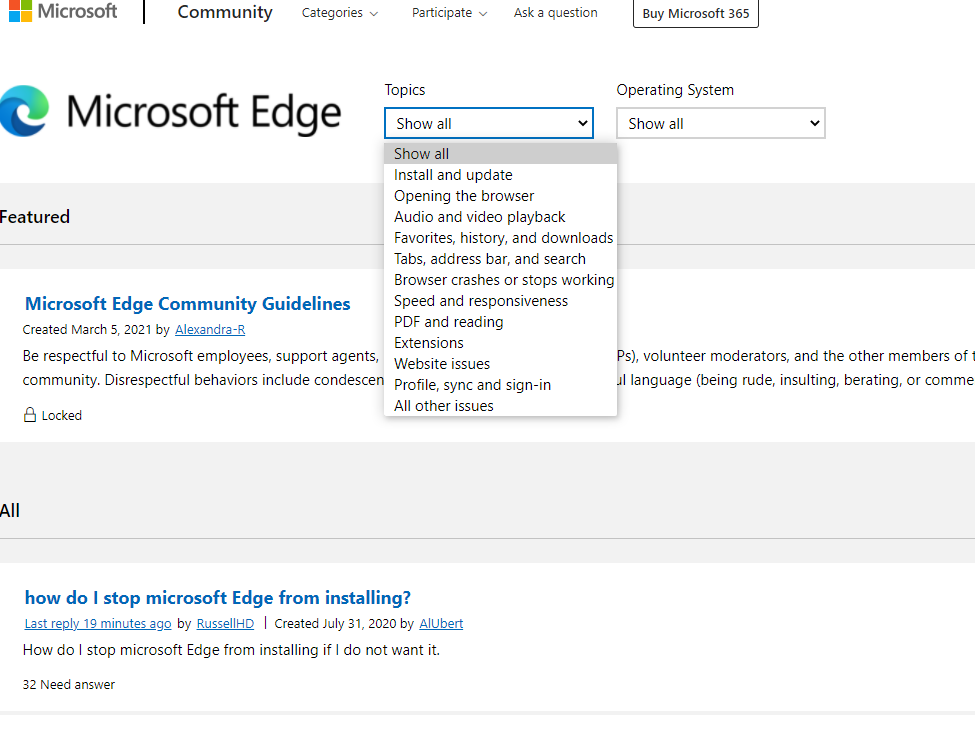The image size is (975, 731).
Task: Choose 'Browser crashes or stops working'
Action: [501, 280]
